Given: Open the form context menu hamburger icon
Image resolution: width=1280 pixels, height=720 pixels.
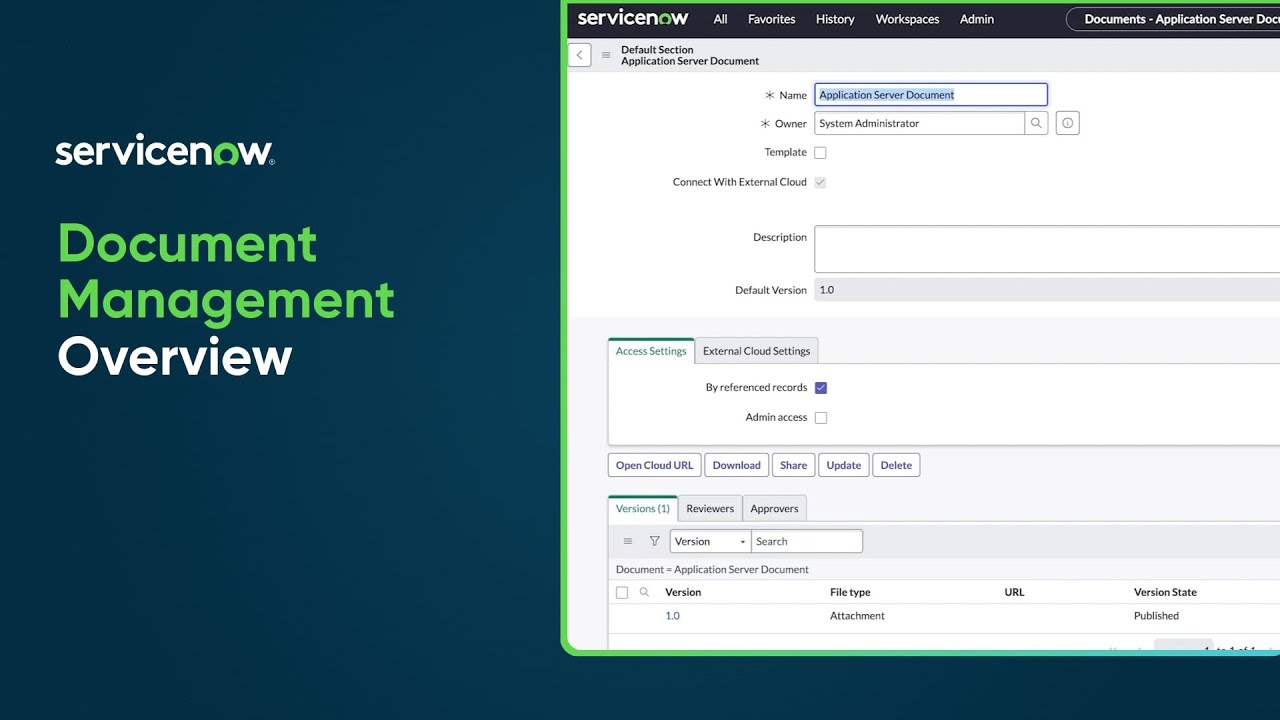Looking at the screenshot, I should click(x=606, y=55).
